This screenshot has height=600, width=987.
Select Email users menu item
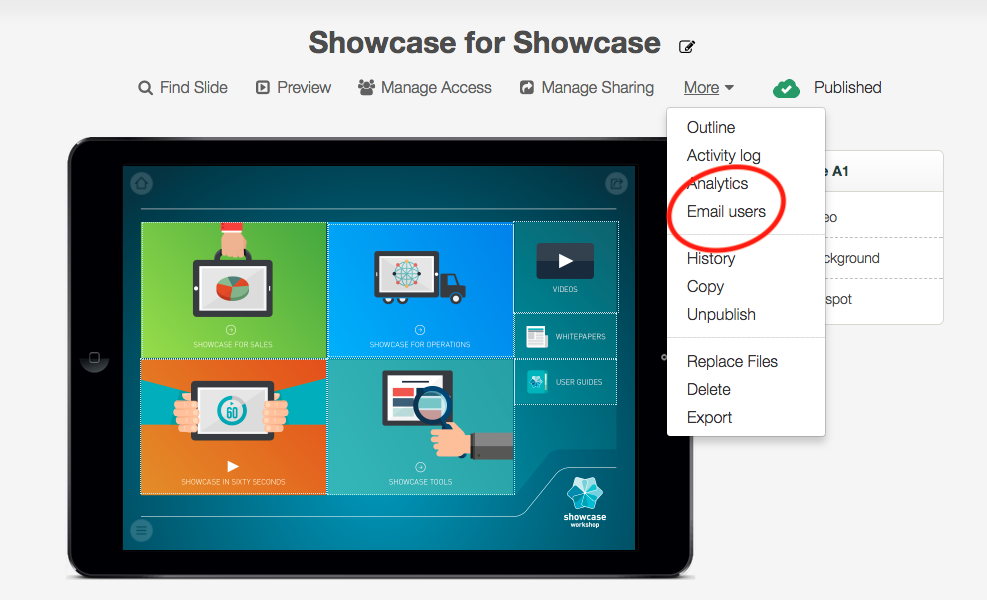pyautogui.click(x=726, y=212)
